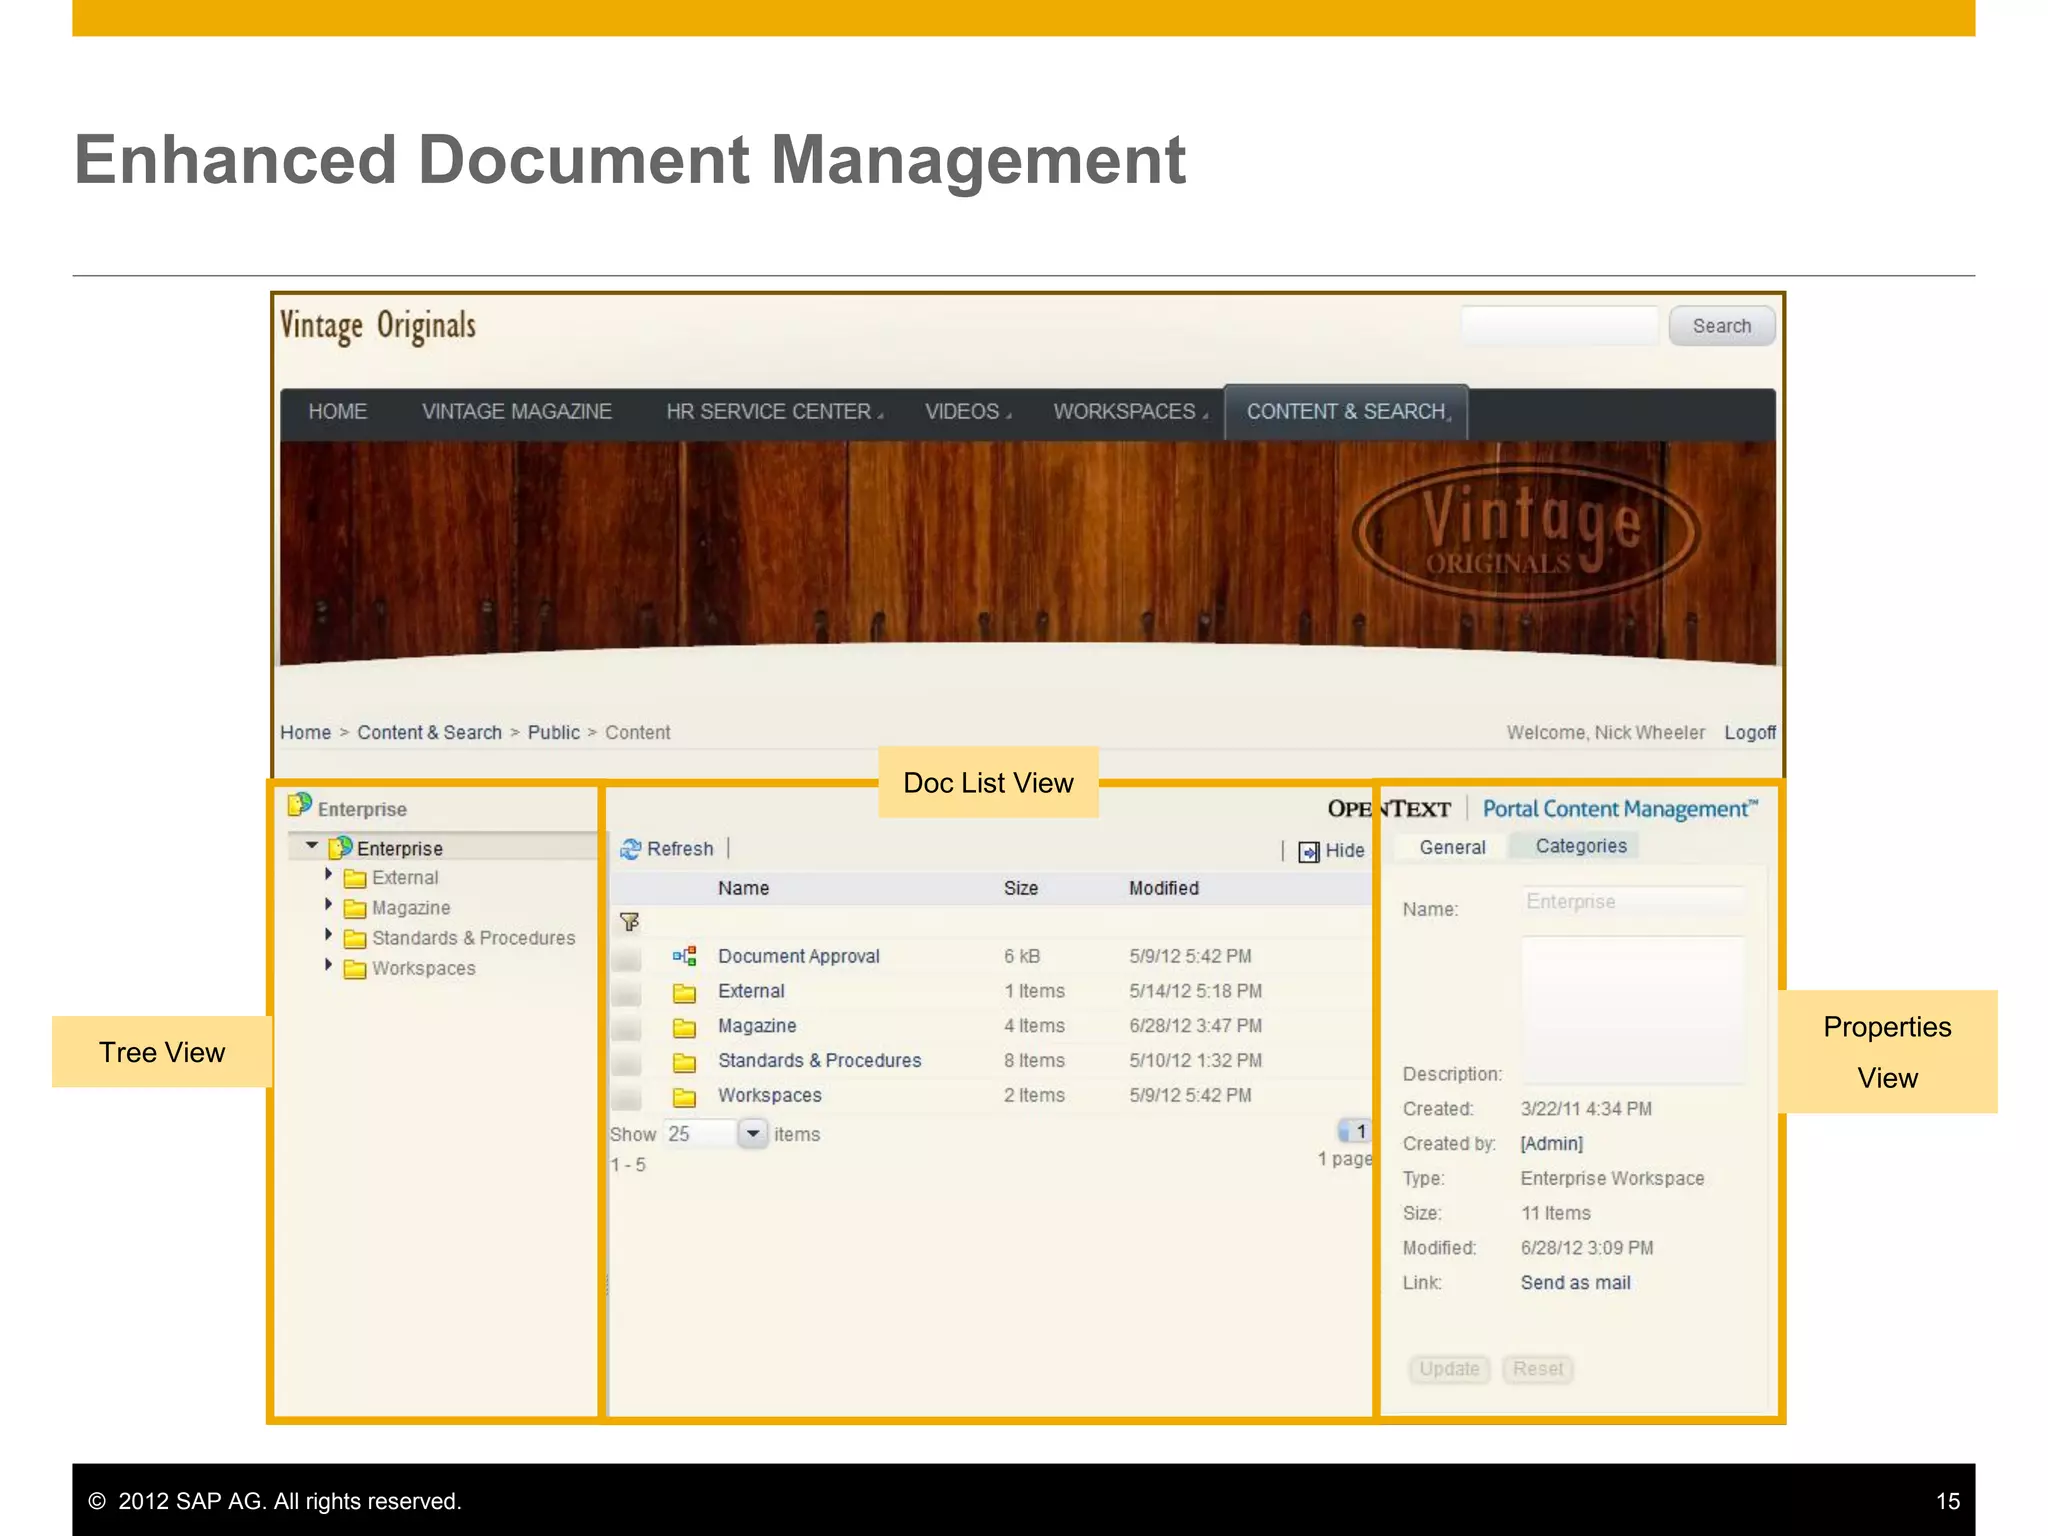Open the HR Service Center menu
The width and height of the screenshot is (2048, 1536).
coord(774,412)
